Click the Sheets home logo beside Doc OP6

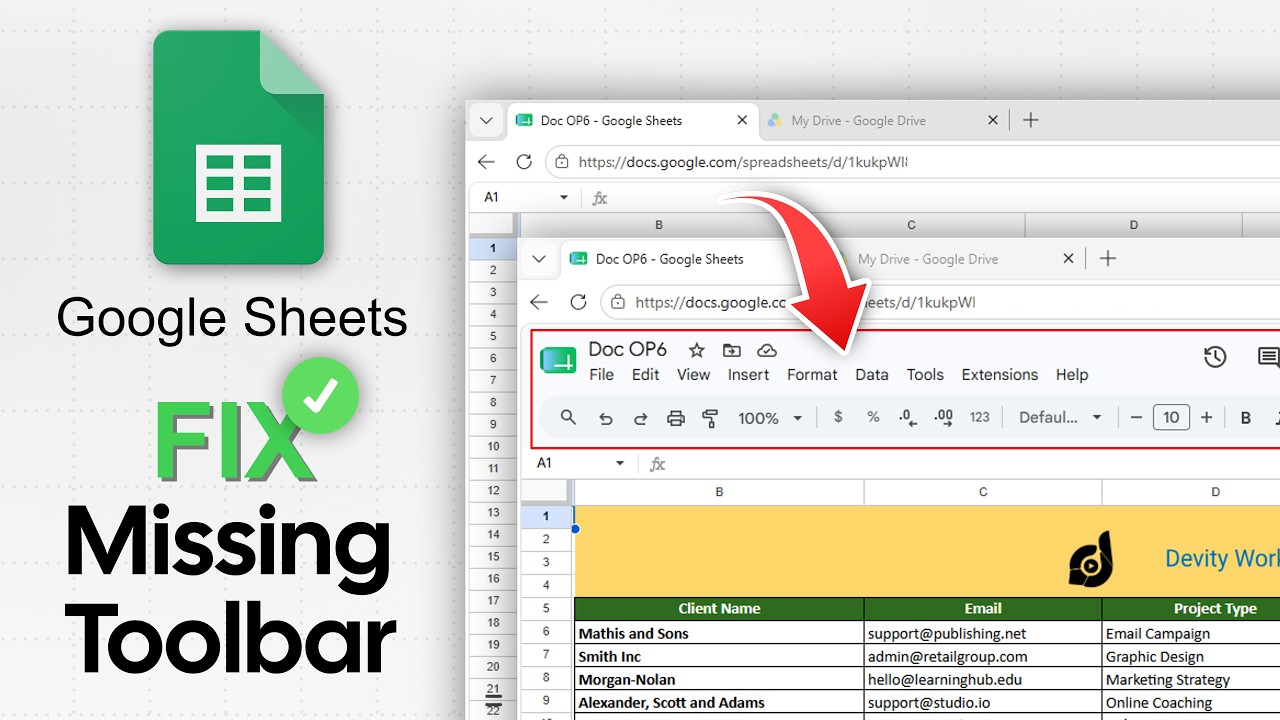click(x=558, y=361)
